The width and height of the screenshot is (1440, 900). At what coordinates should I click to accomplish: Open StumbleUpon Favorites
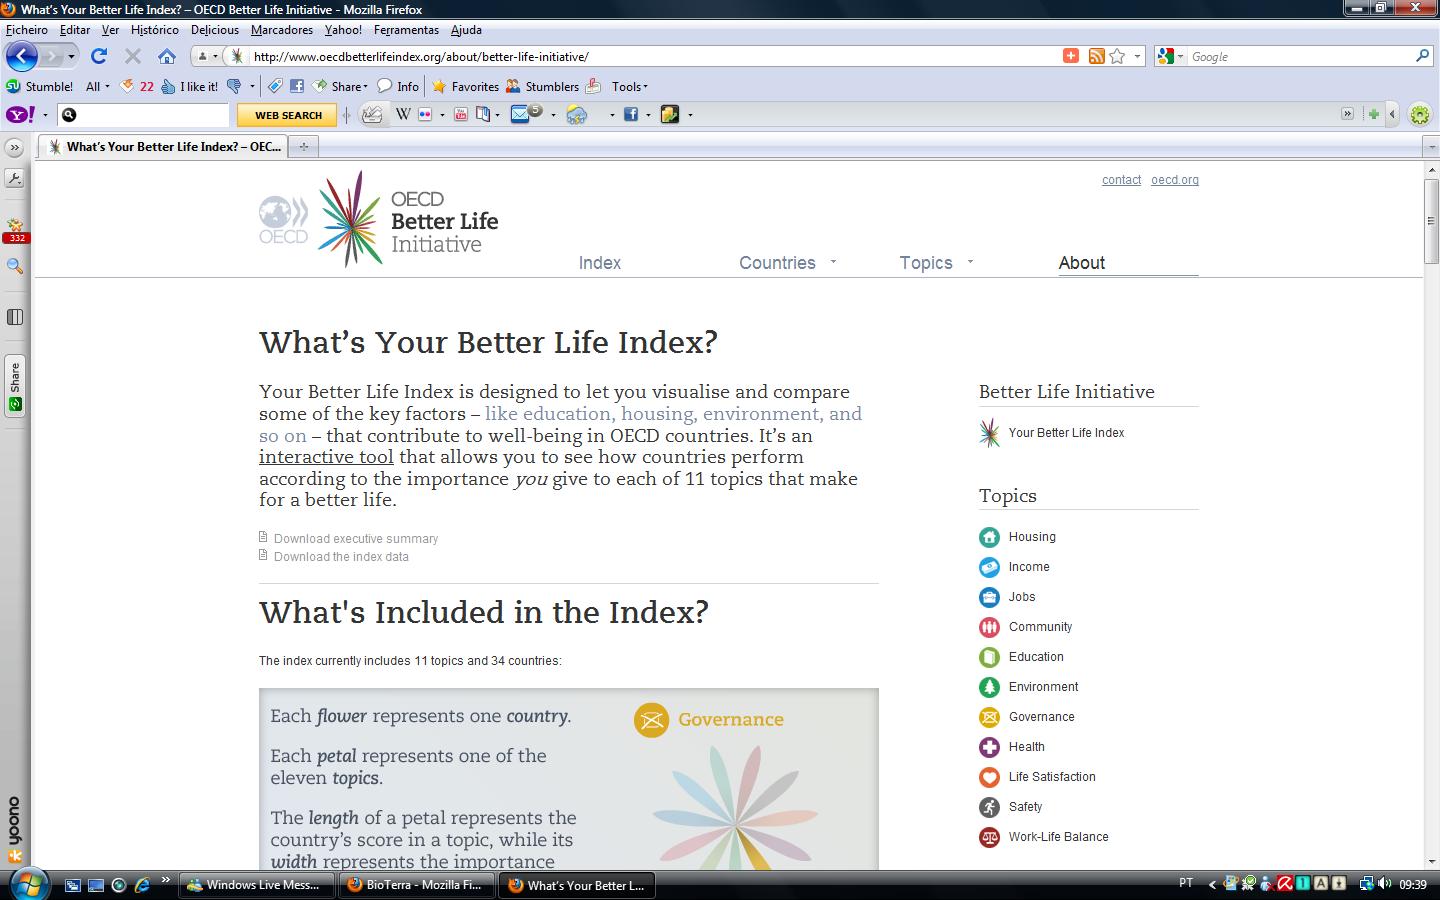pos(465,86)
